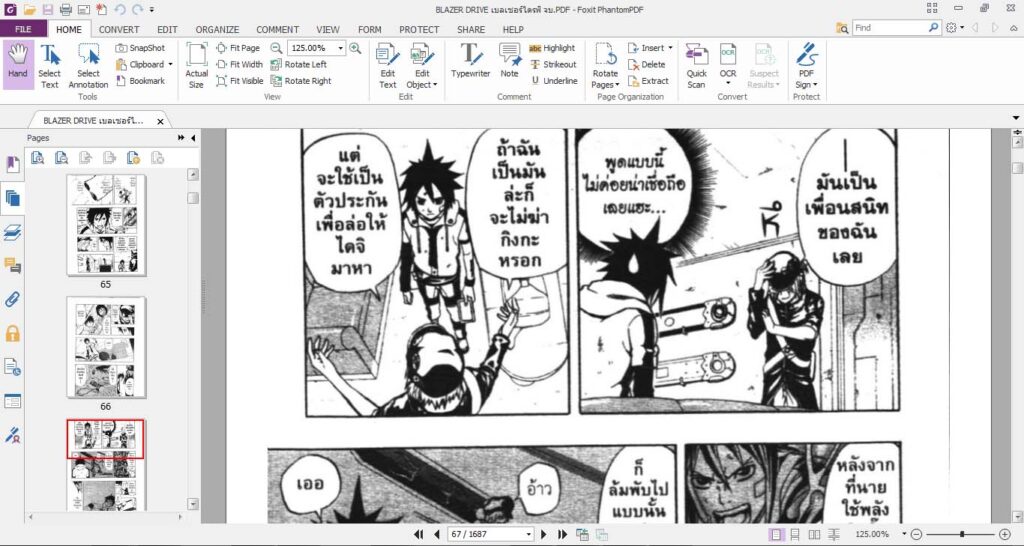Switch to the CONVERT ribbon tab
The image size is (1024, 546).
(119, 29)
